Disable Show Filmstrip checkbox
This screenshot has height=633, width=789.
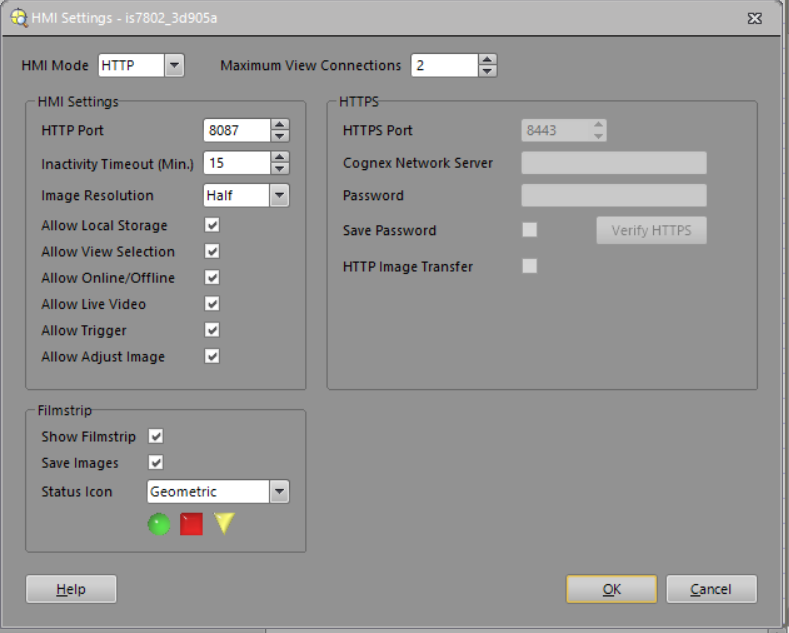click(x=156, y=436)
